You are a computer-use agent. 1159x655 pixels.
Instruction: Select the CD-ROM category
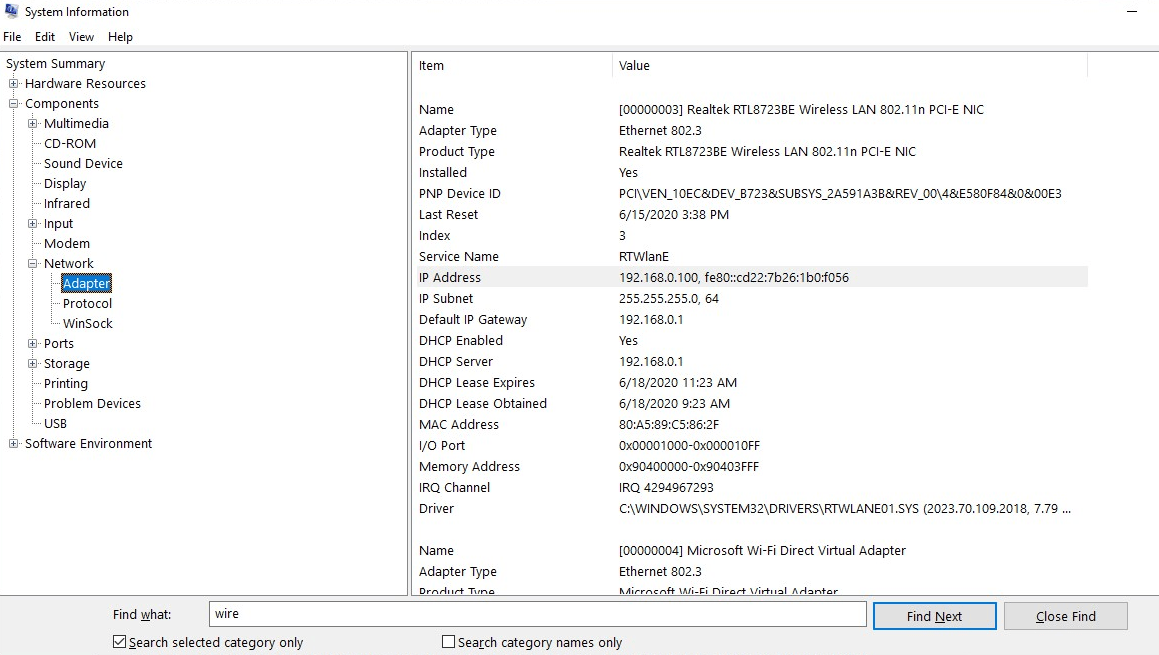point(70,143)
